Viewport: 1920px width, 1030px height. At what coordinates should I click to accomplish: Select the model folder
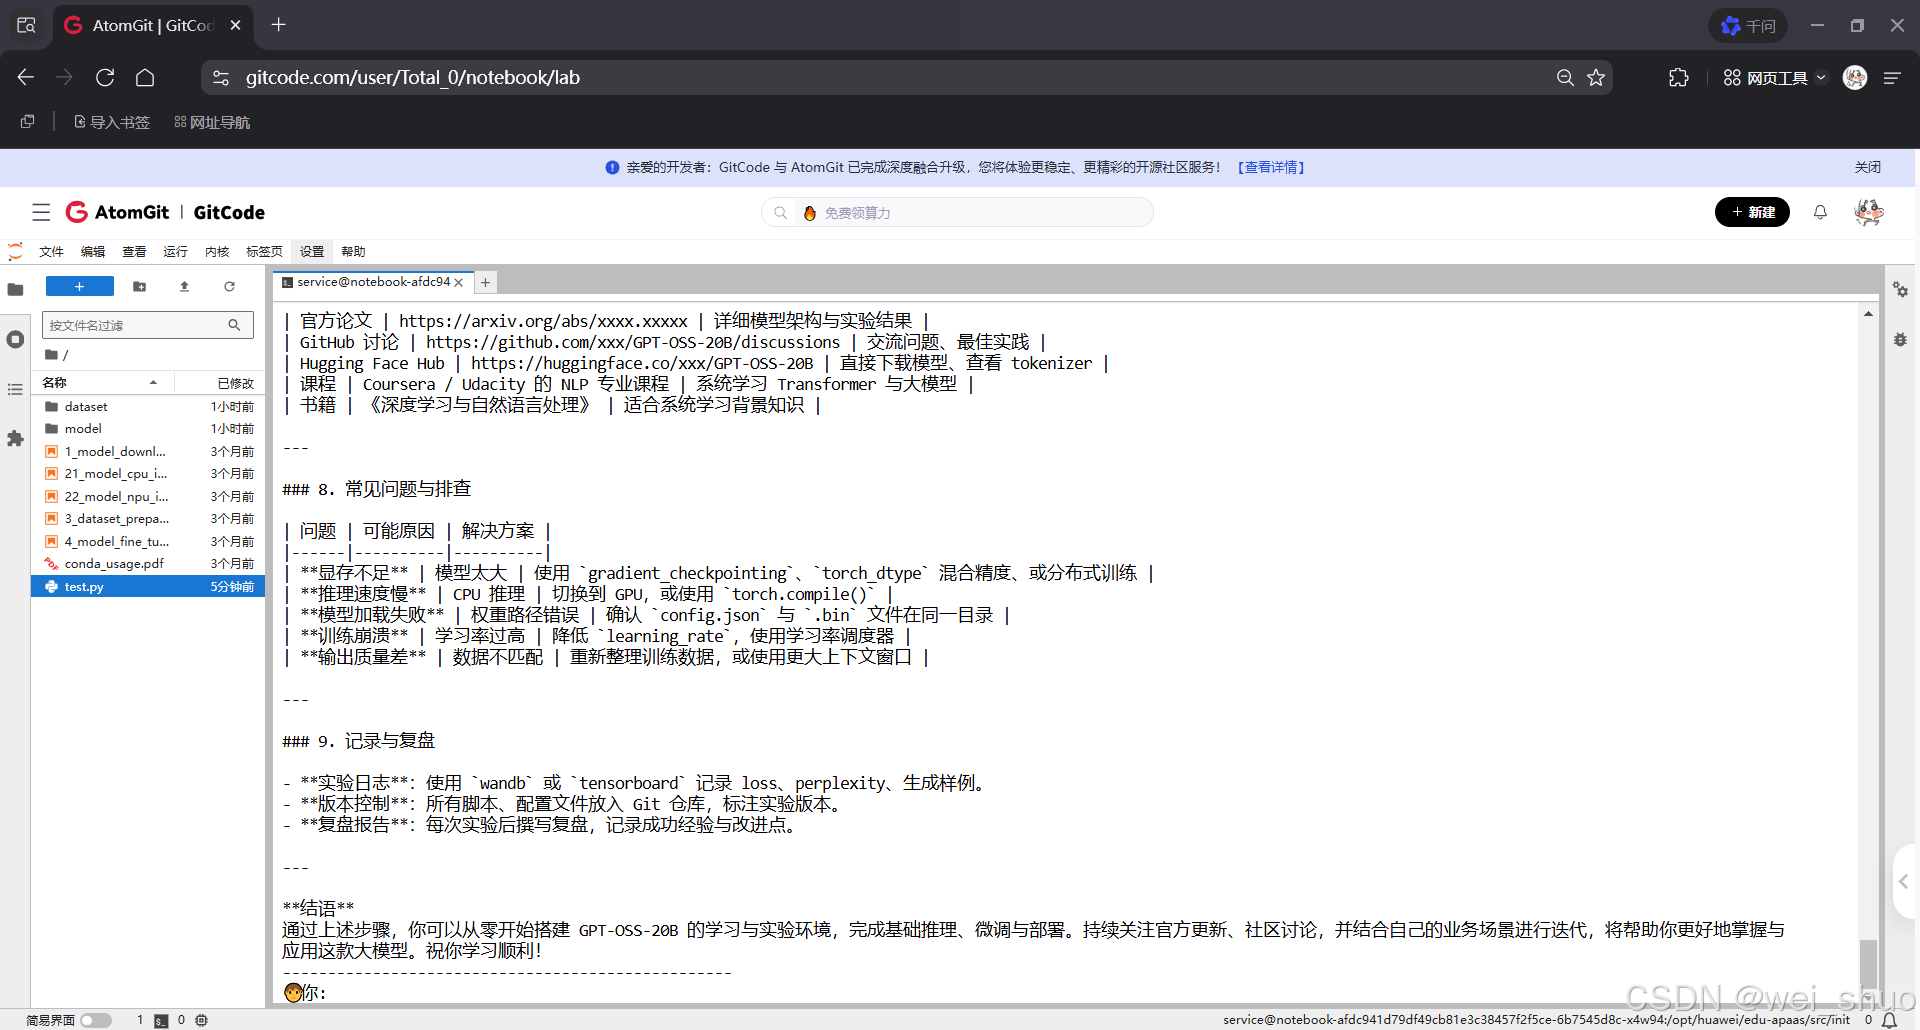148,429
